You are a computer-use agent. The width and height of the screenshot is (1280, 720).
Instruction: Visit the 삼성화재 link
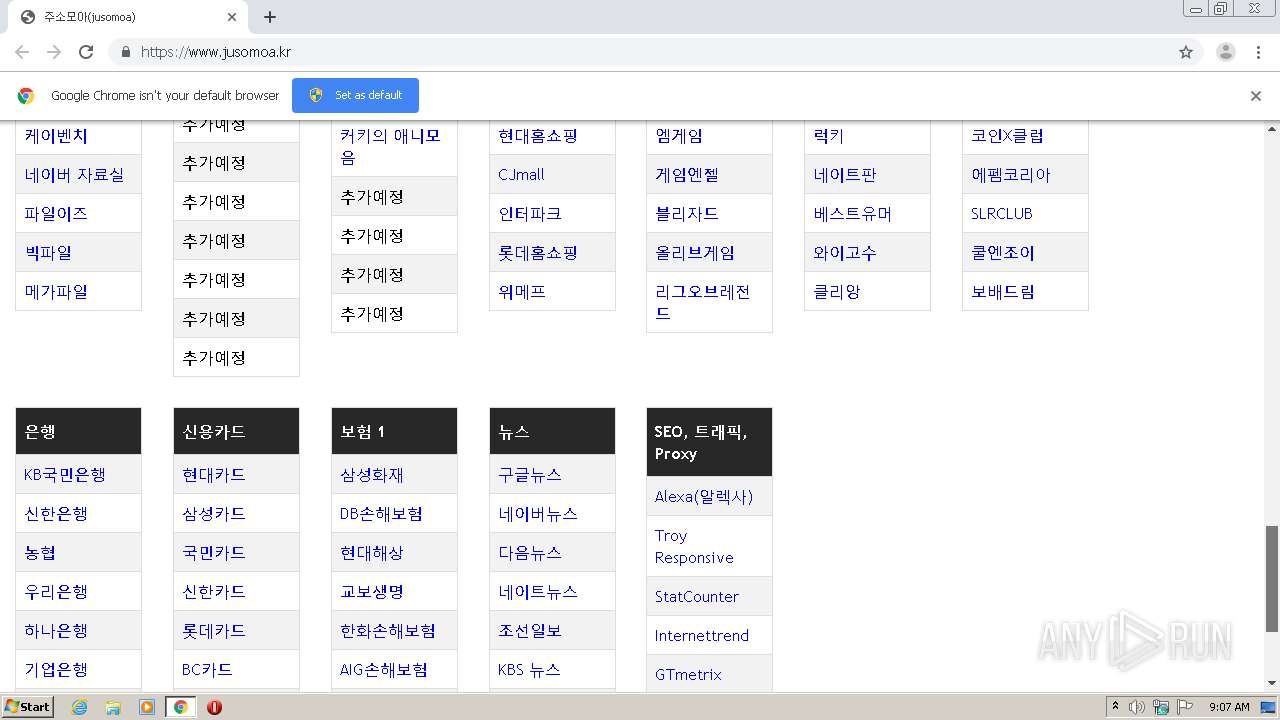pos(372,475)
